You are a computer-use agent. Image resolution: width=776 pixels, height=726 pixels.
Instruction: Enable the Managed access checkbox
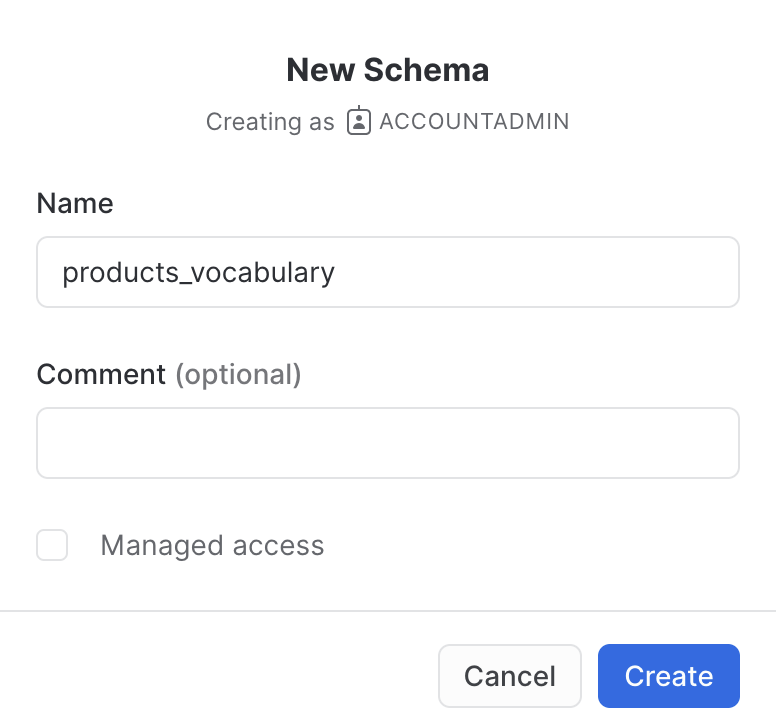[52, 545]
